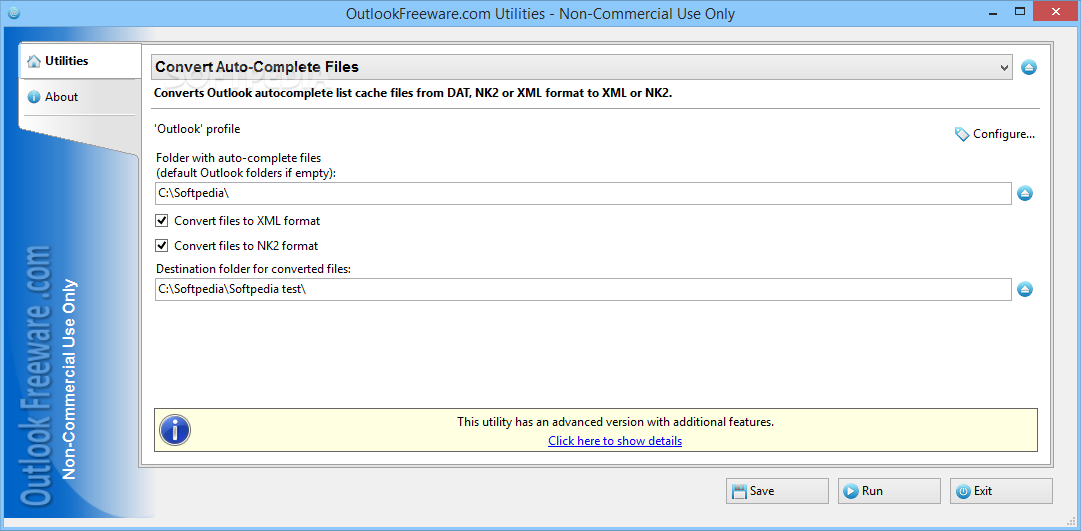Uncheck Convert files to XML format
Viewport: 1081px width, 531px height.
click(162, 221)
